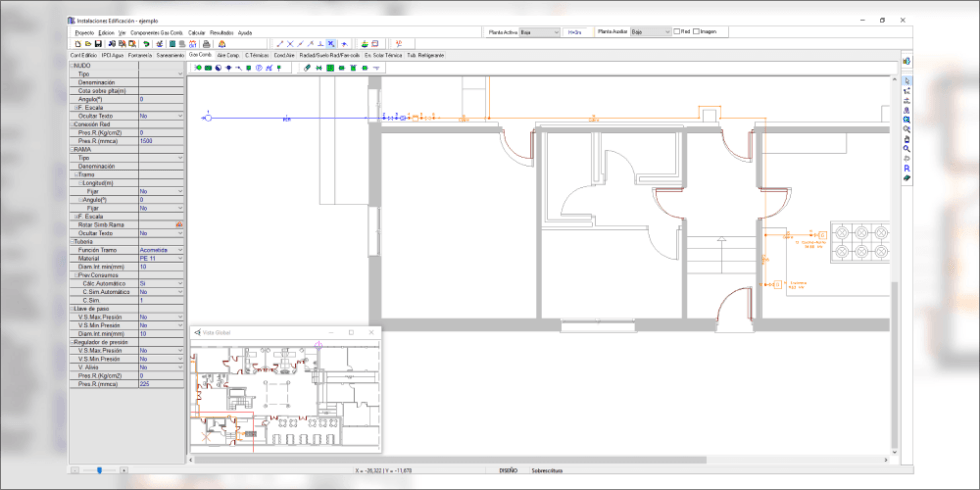Click the Vista Global overview thumbnail
Screen dimensions: 980x490
[x=285, y=392]
